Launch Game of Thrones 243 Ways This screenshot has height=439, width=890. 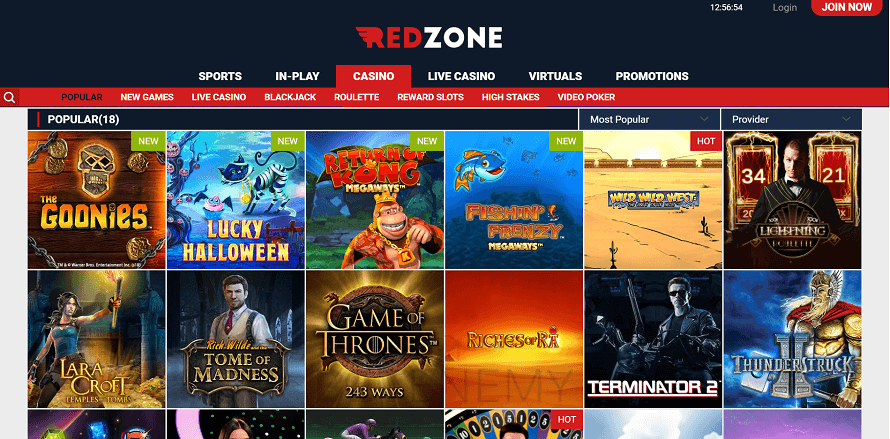tap(375, 339)
